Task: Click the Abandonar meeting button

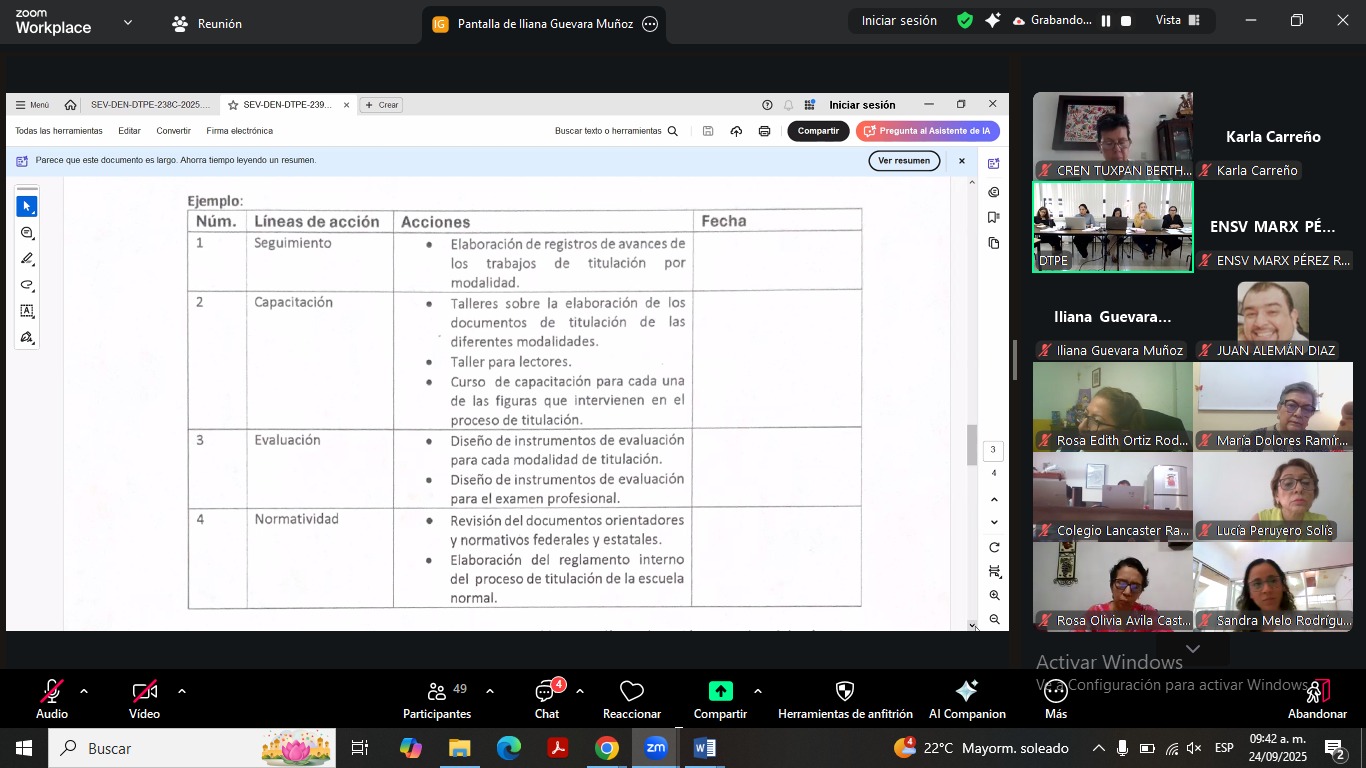Action: point(1317,699)
